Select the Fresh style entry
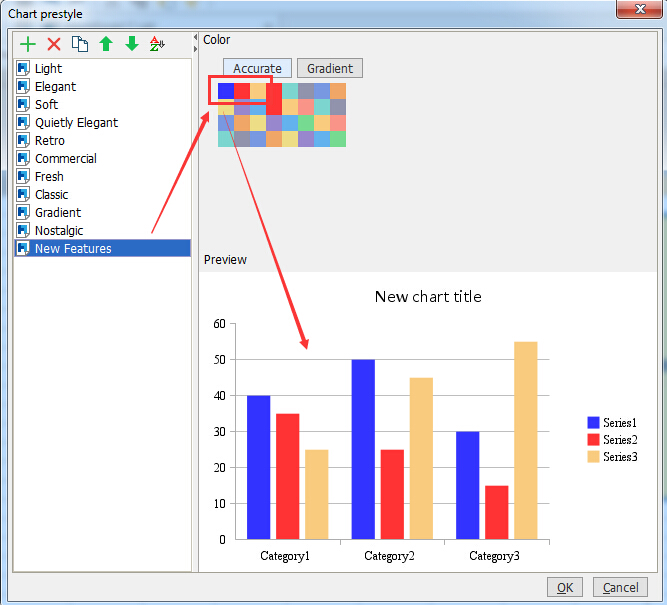 [102, 177]
